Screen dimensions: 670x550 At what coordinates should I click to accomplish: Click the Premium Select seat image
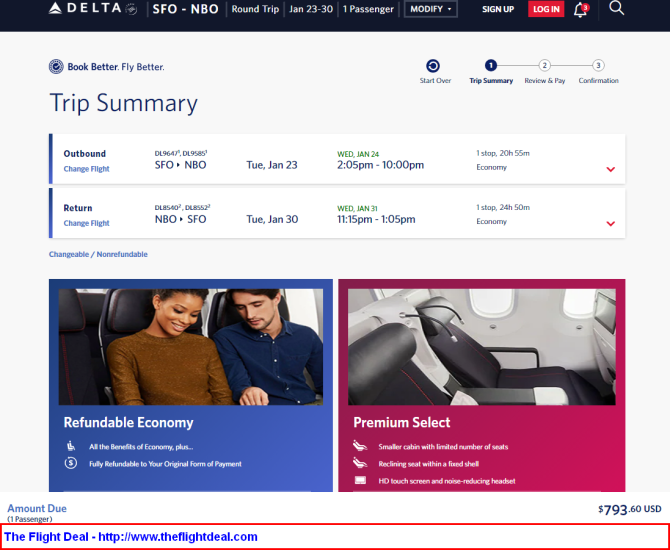481,346
